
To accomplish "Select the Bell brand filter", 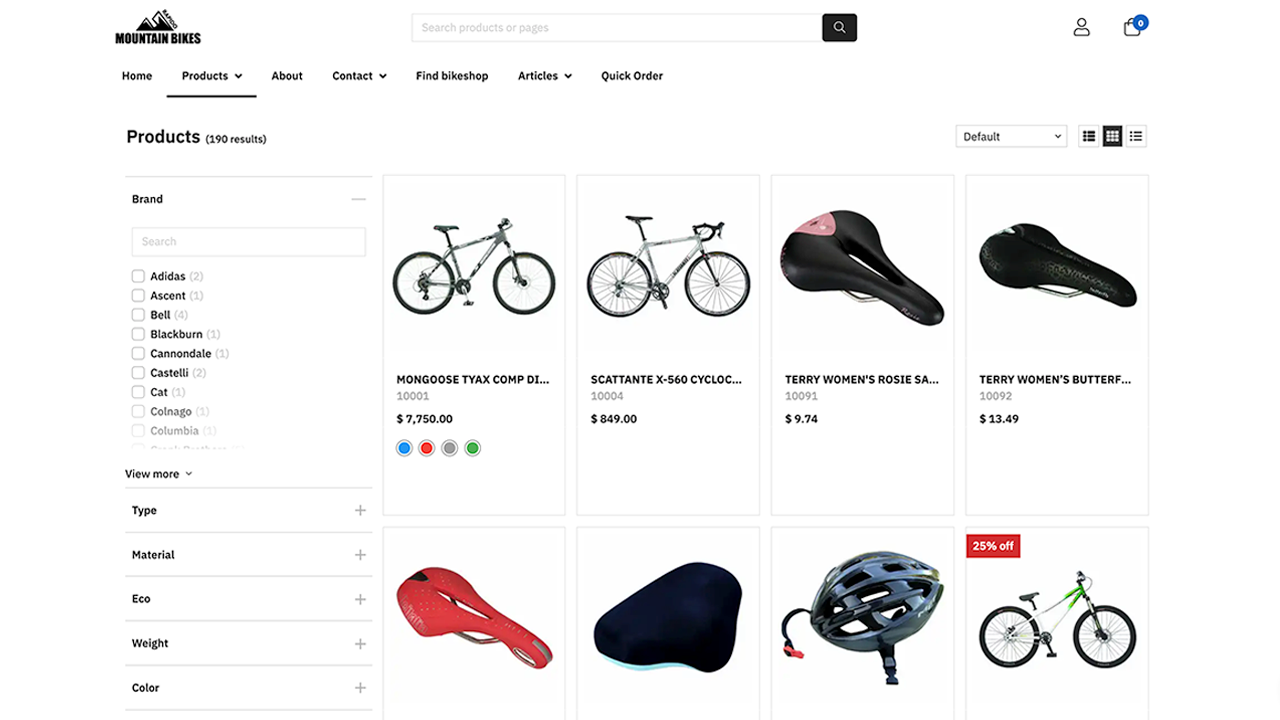I will click(x=137, y=314).
